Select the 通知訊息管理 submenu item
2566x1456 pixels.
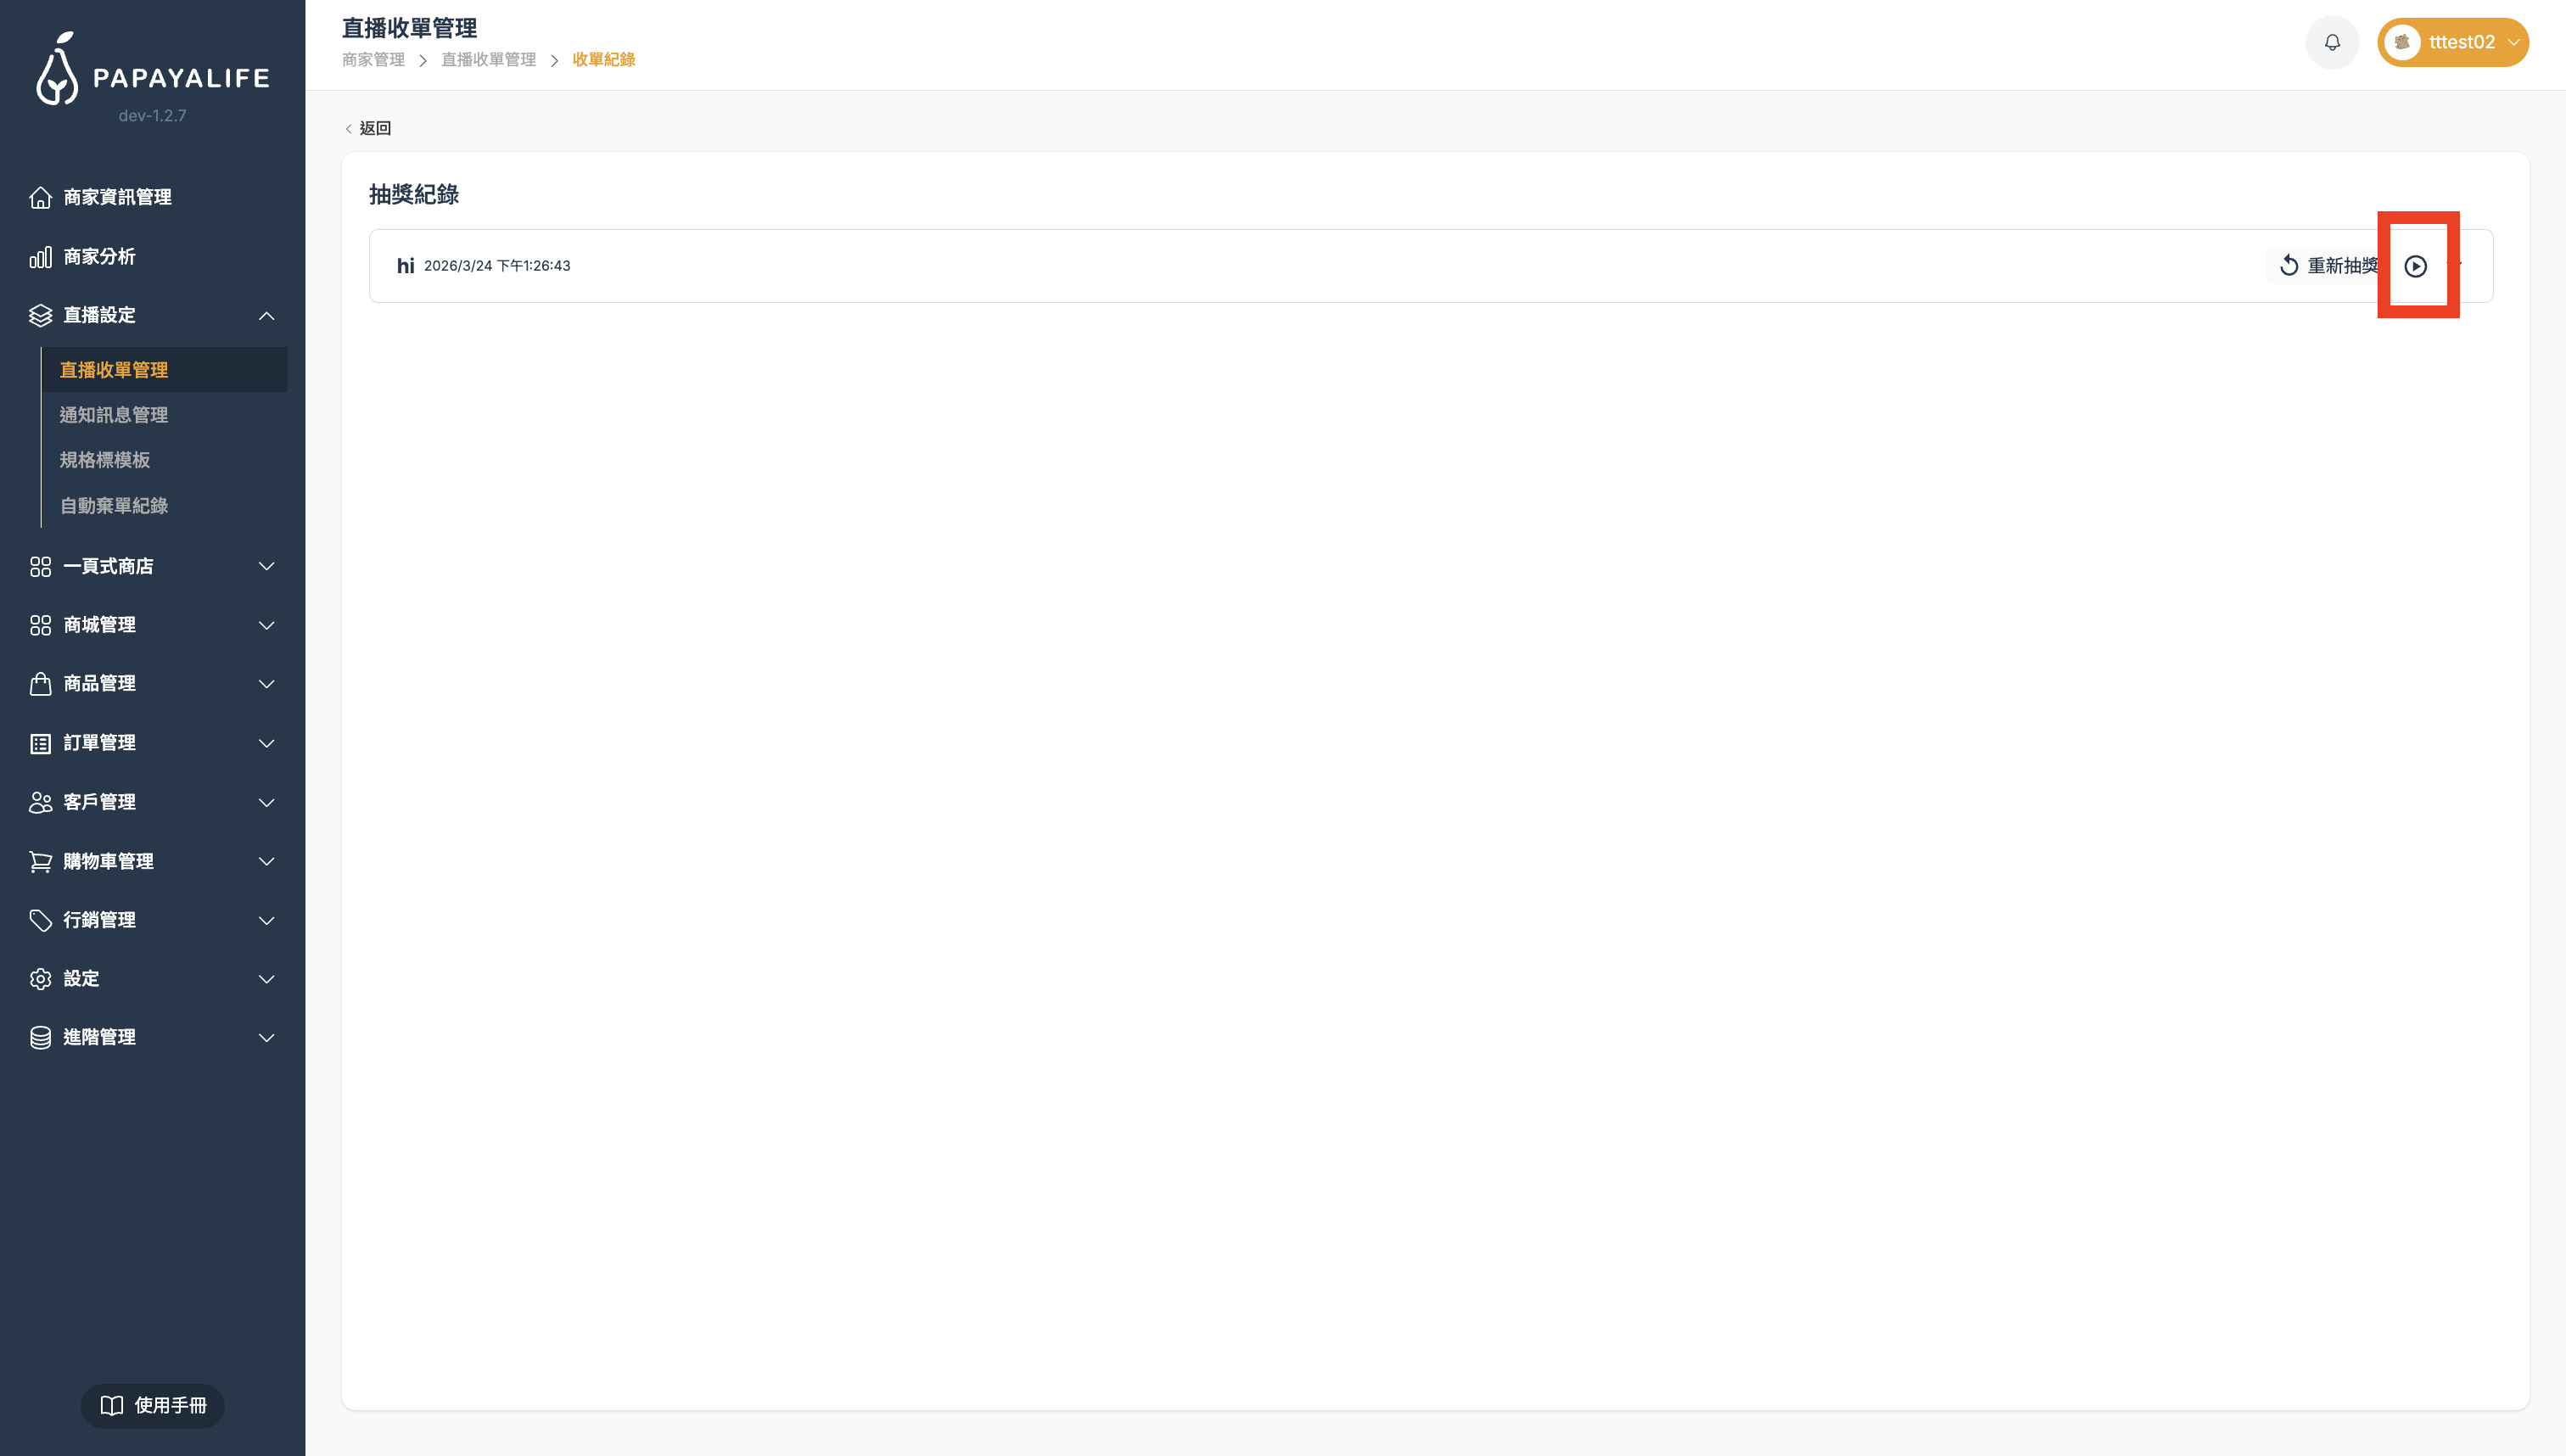click(114, 415)
